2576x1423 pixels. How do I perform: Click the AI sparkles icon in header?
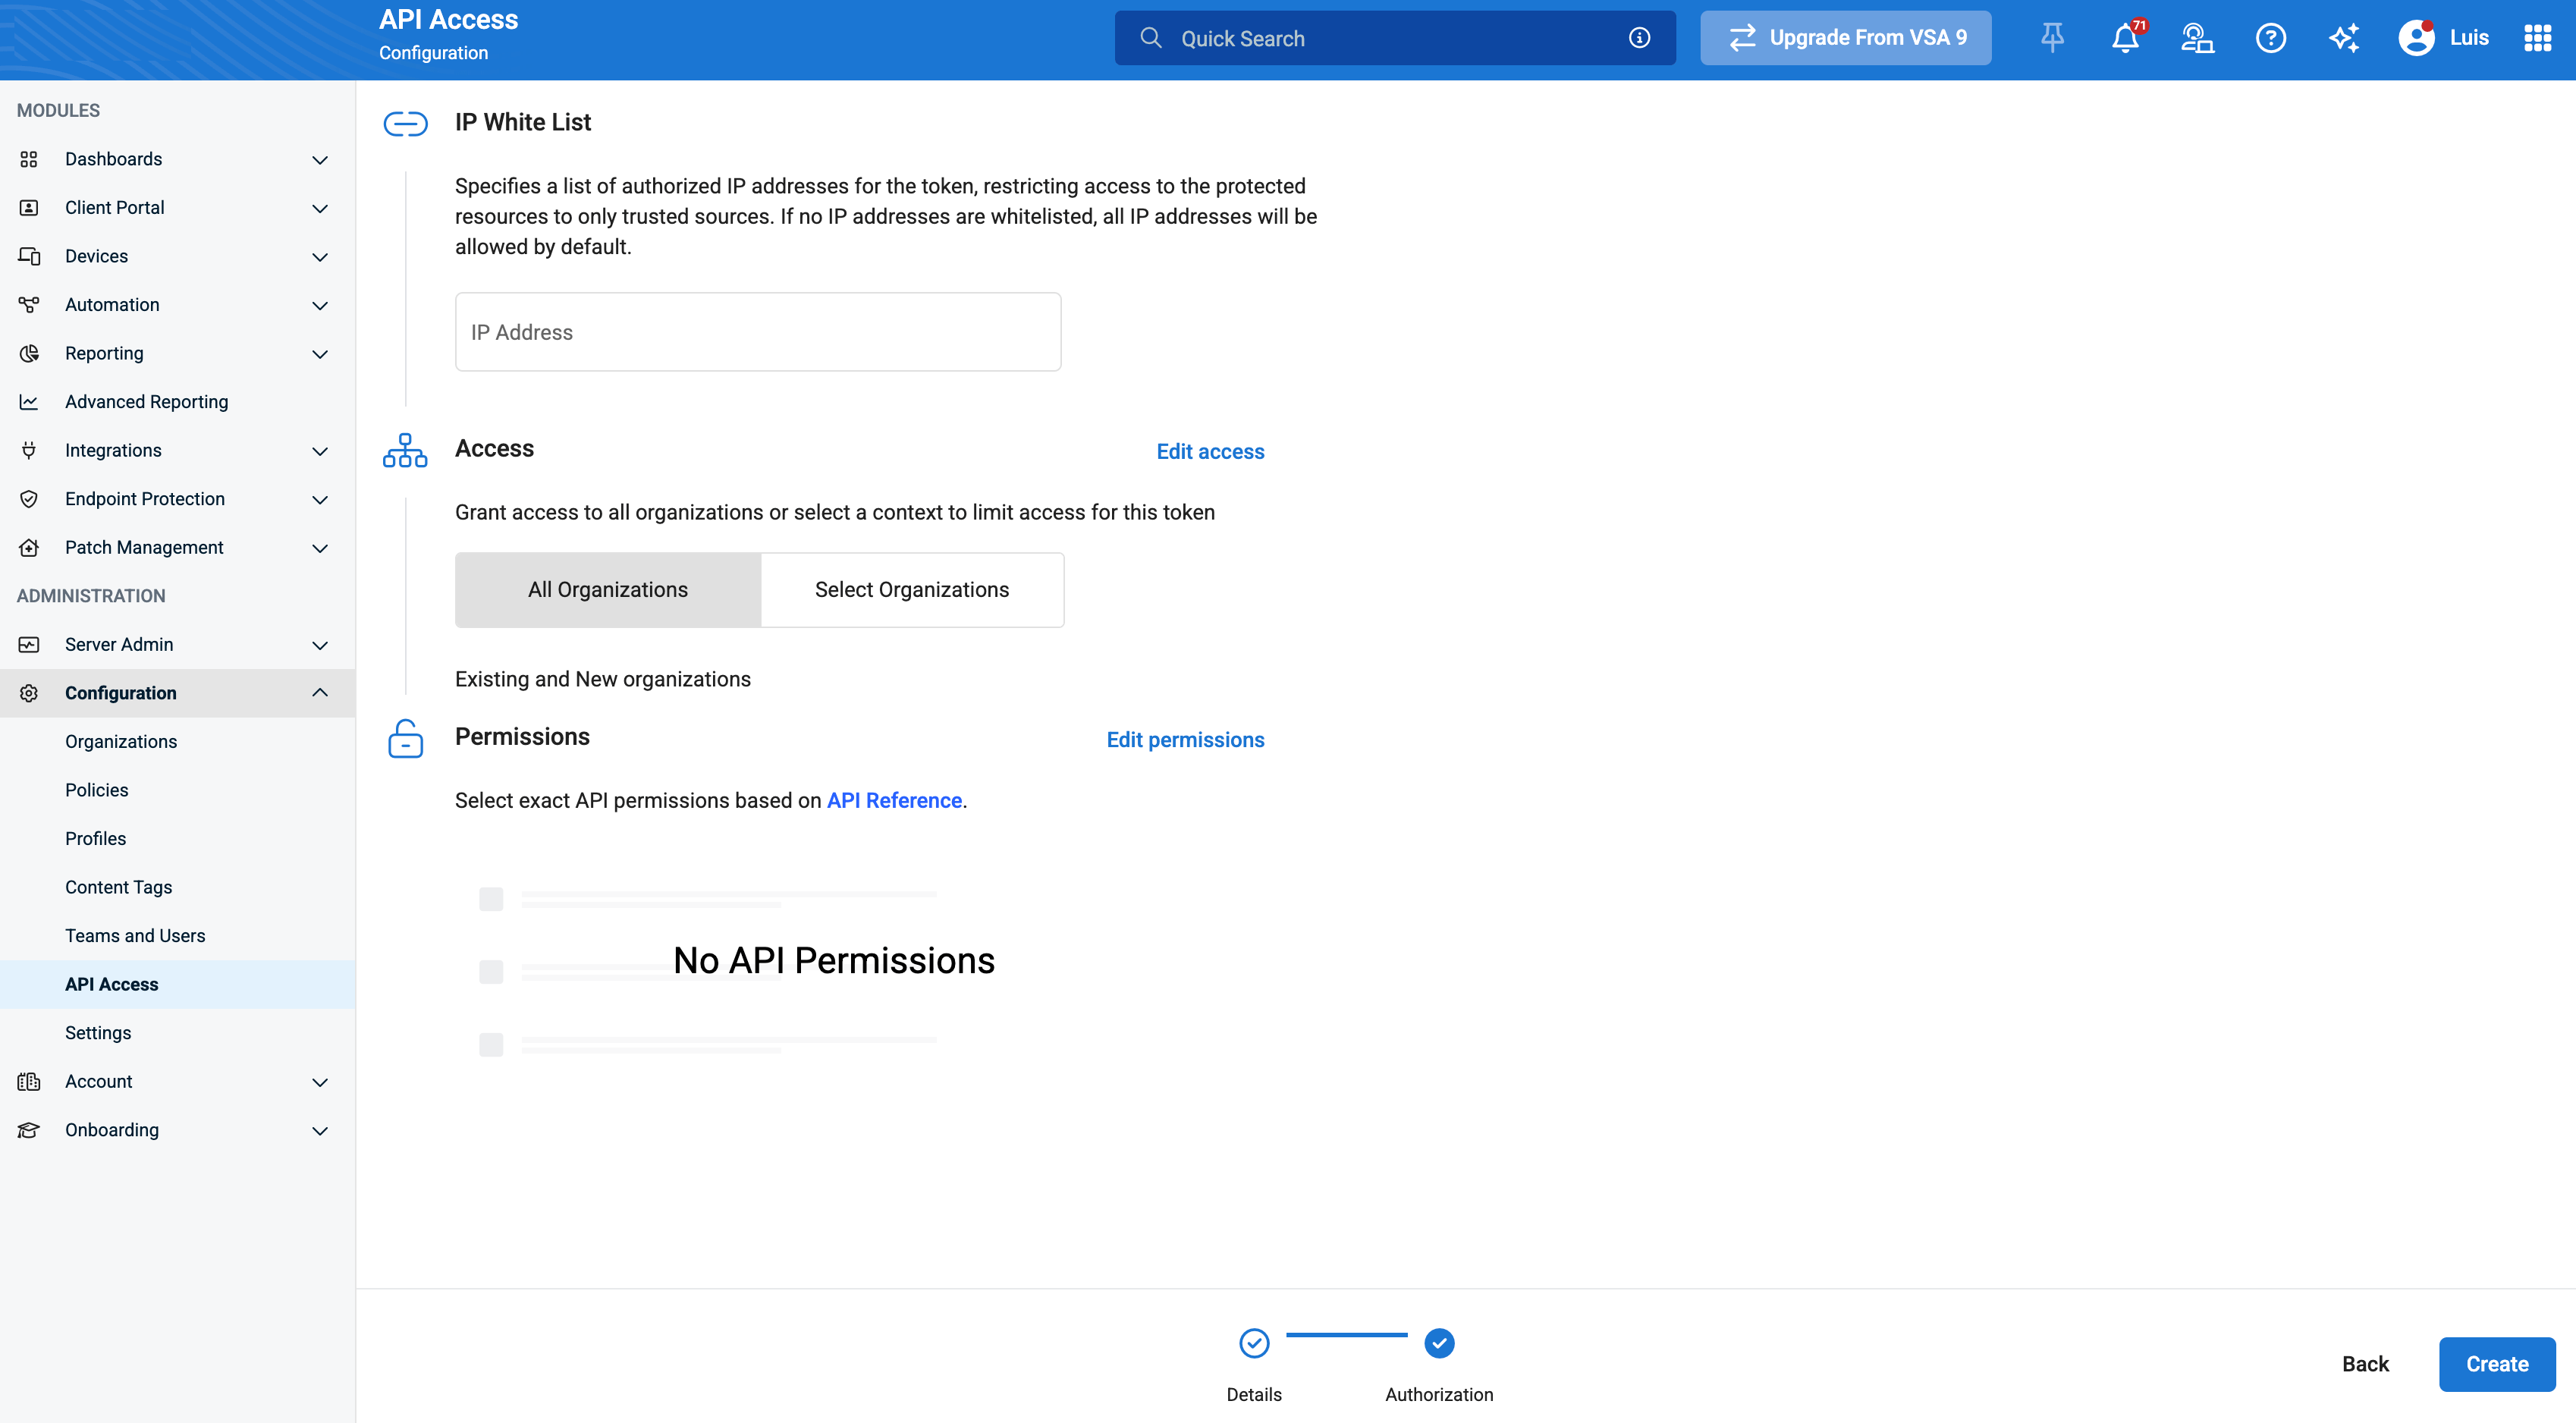pos(2343,38)
